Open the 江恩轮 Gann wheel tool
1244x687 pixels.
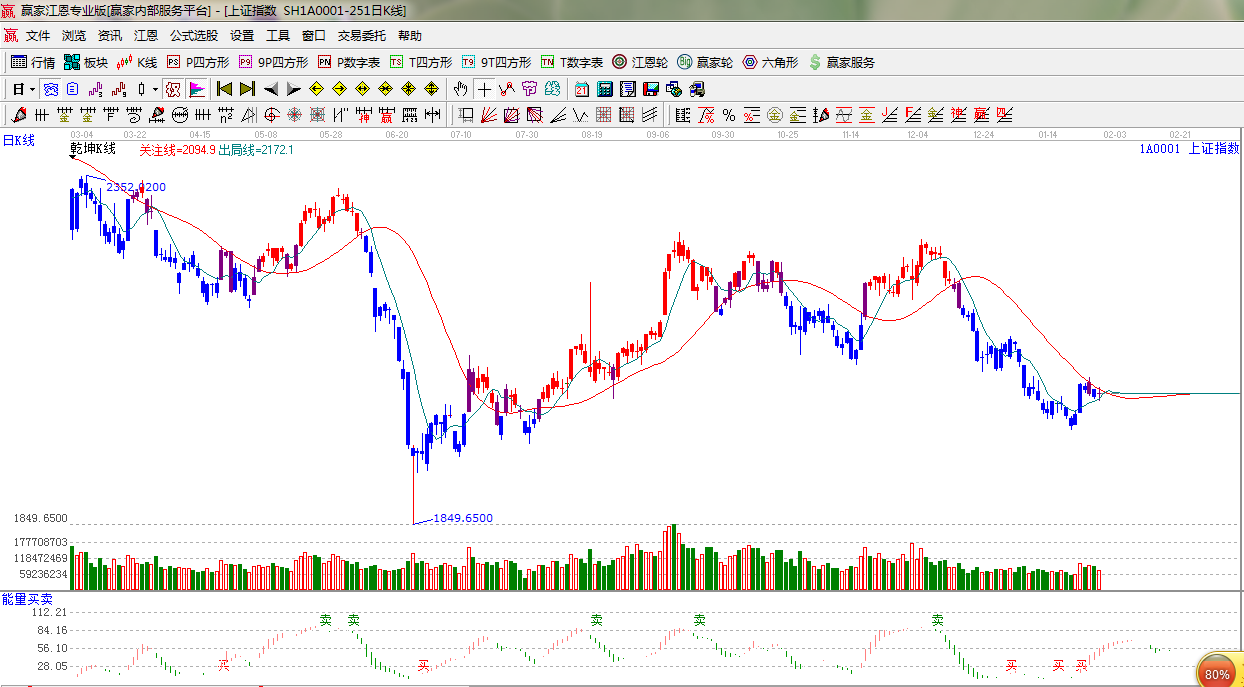640,62
